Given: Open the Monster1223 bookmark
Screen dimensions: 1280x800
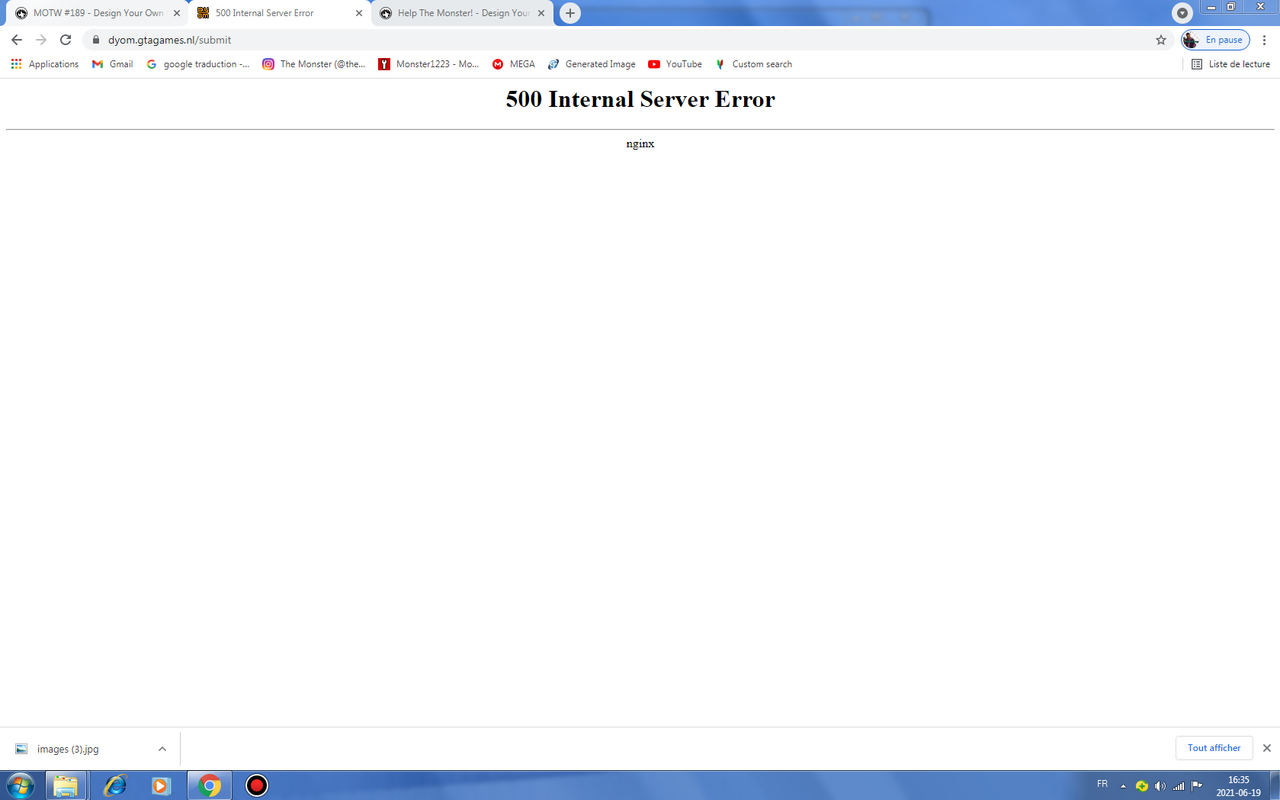Looking at the screenshot, I should point(429,64).
